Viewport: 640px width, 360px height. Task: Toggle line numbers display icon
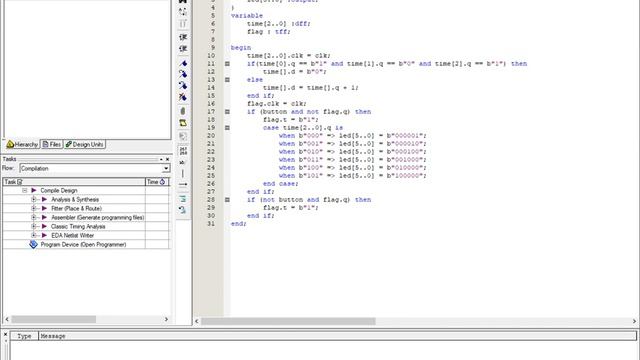point(183,151)
